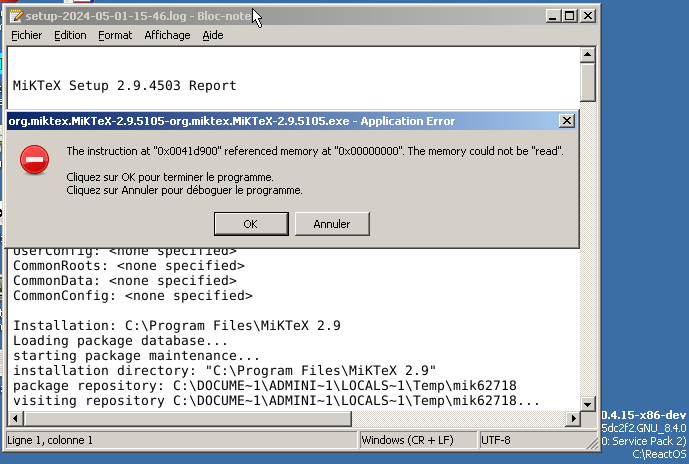Close the Application Error dialog
Screen dimensions: 689x464
567,121
